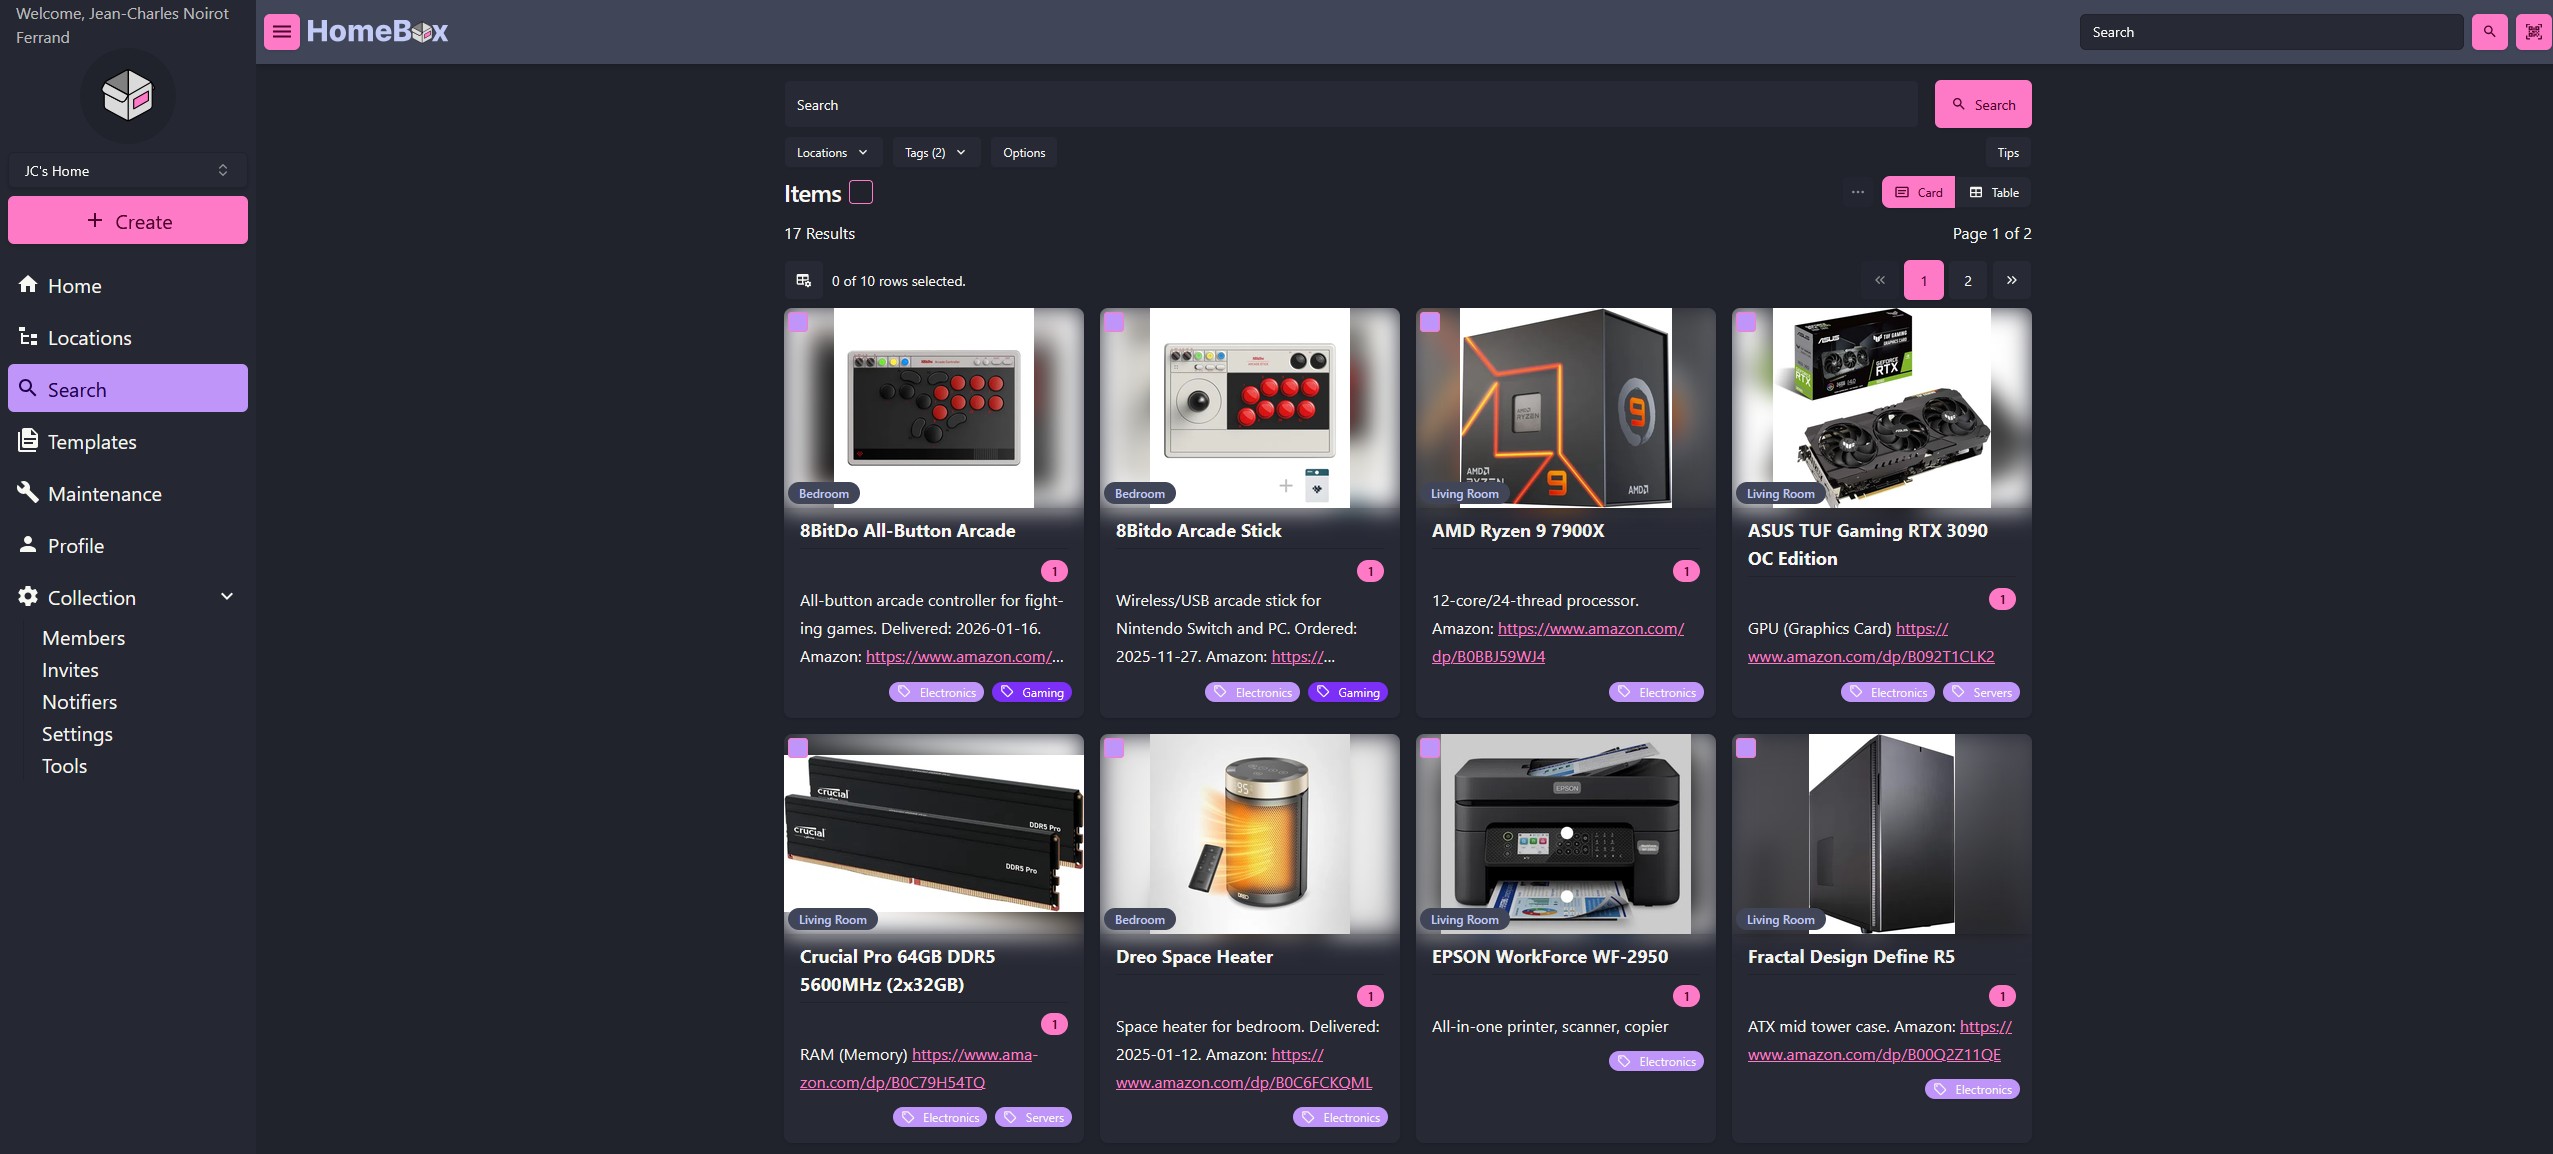Click Servers tag on ASUS TUF RTX 3090
Image resolution: width=2553 pixels, height=1154 pixels.
tap(1981, 692)
